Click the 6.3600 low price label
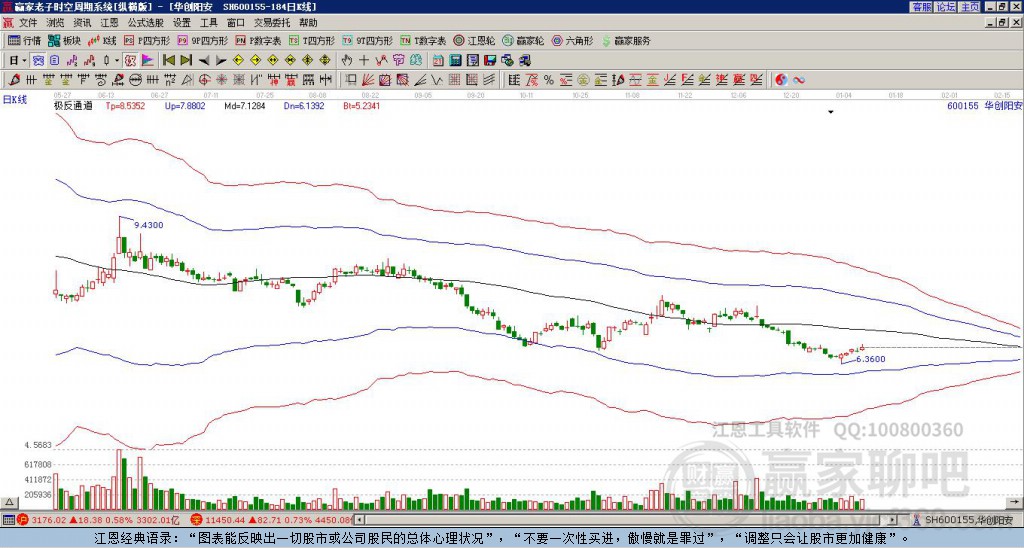Image resolution: width=1024 pixels, height=548 pixels. (x=871, y=359)
